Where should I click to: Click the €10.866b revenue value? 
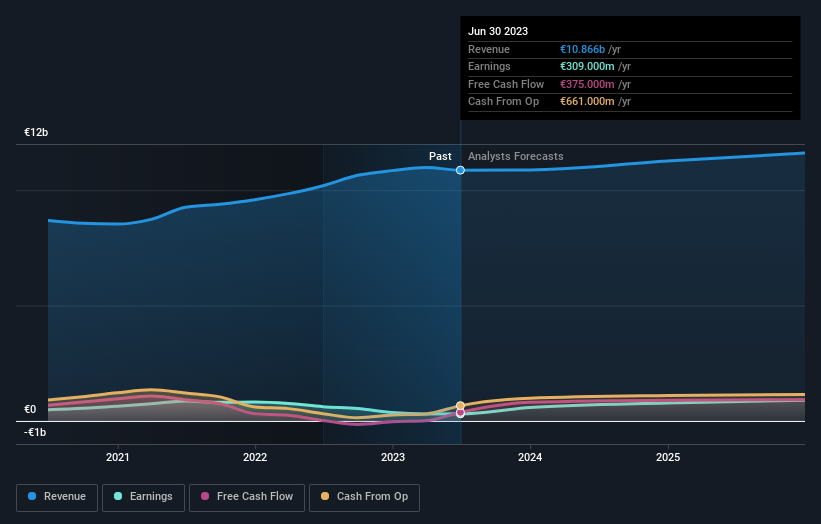coord(582,49)
